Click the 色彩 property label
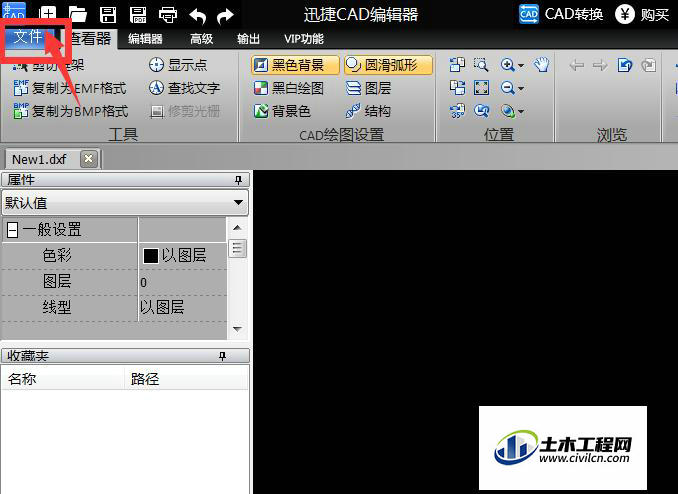The height and width of the screenshot is (494, 678). click(x=57, y=256)
